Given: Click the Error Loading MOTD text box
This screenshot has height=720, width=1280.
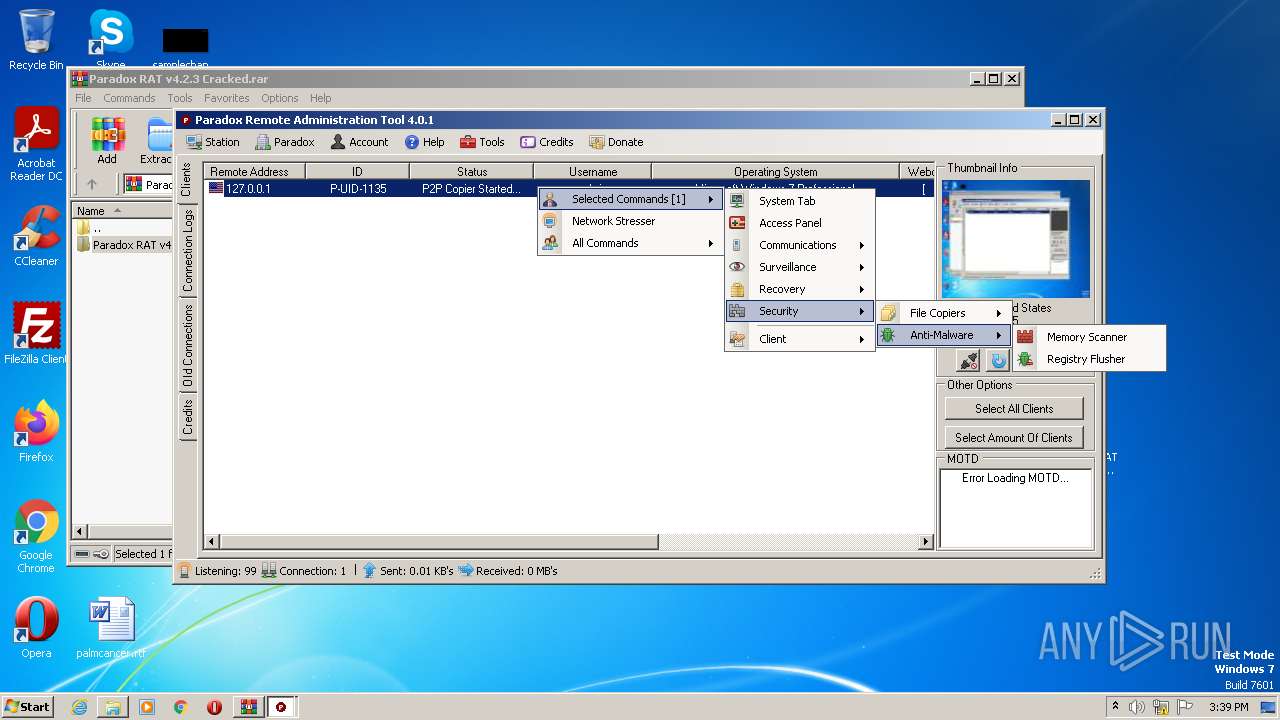Looking at the screenshot, I should [x=1015, y=508].
